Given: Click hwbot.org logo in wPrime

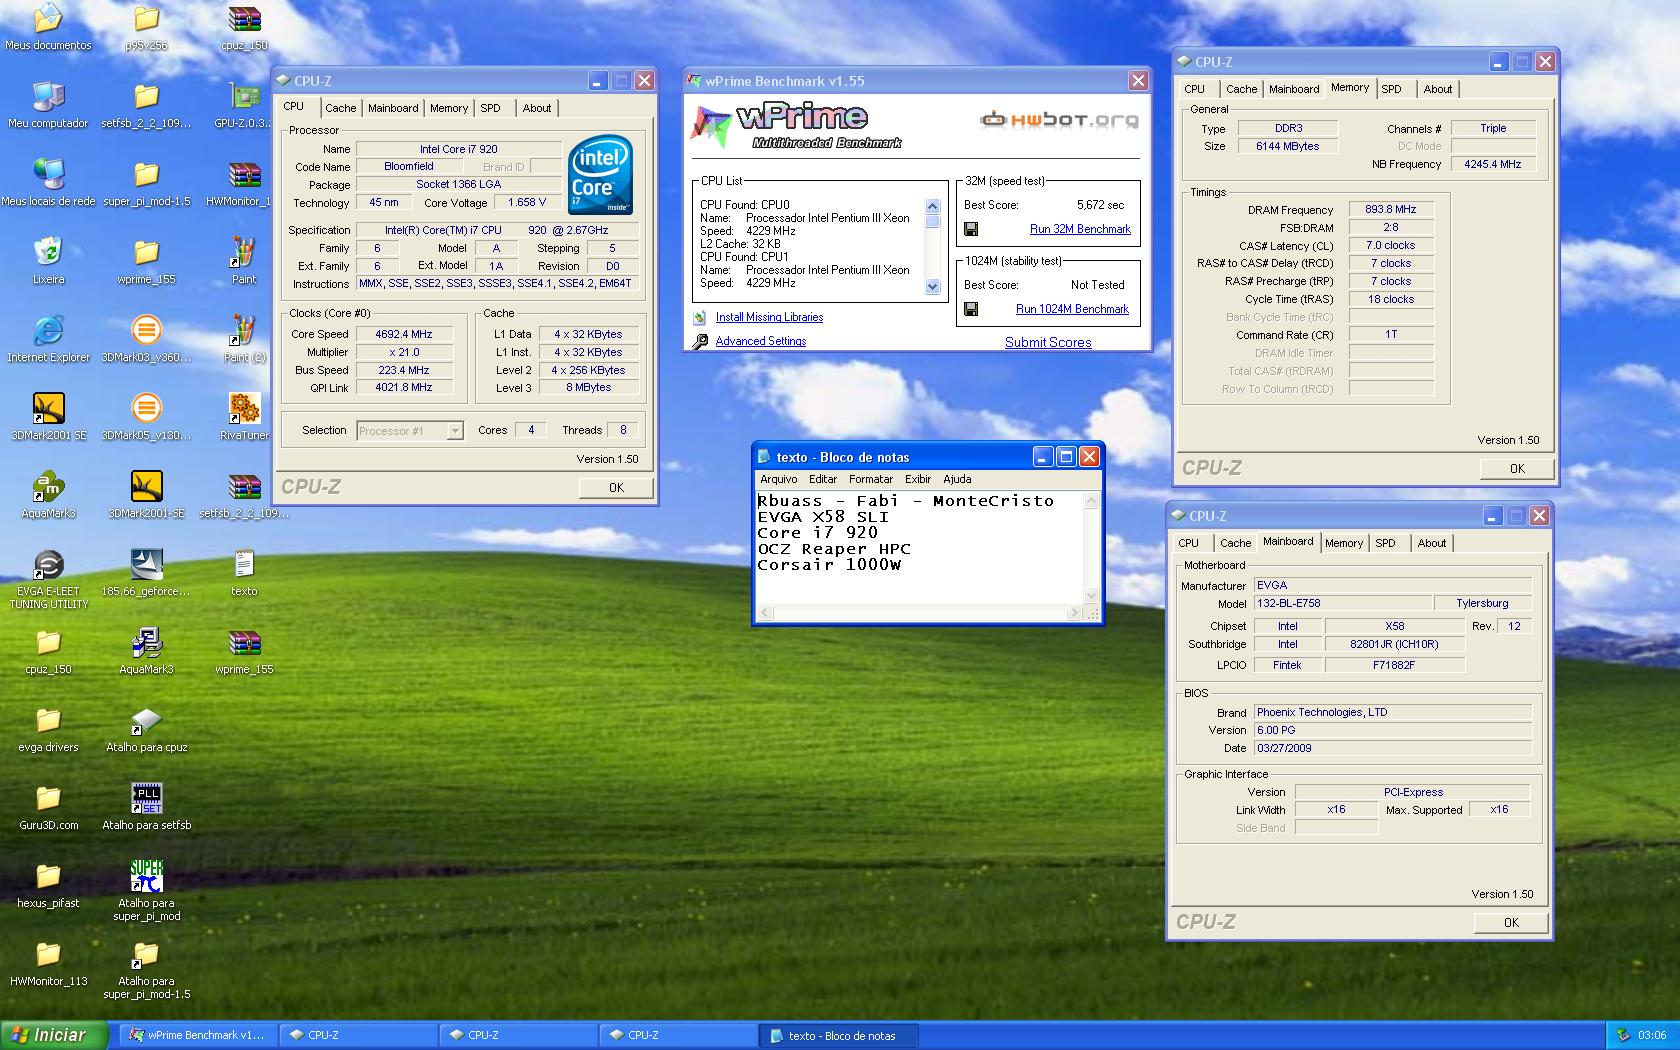Looking at the screenshot, I should (1059, 120).
